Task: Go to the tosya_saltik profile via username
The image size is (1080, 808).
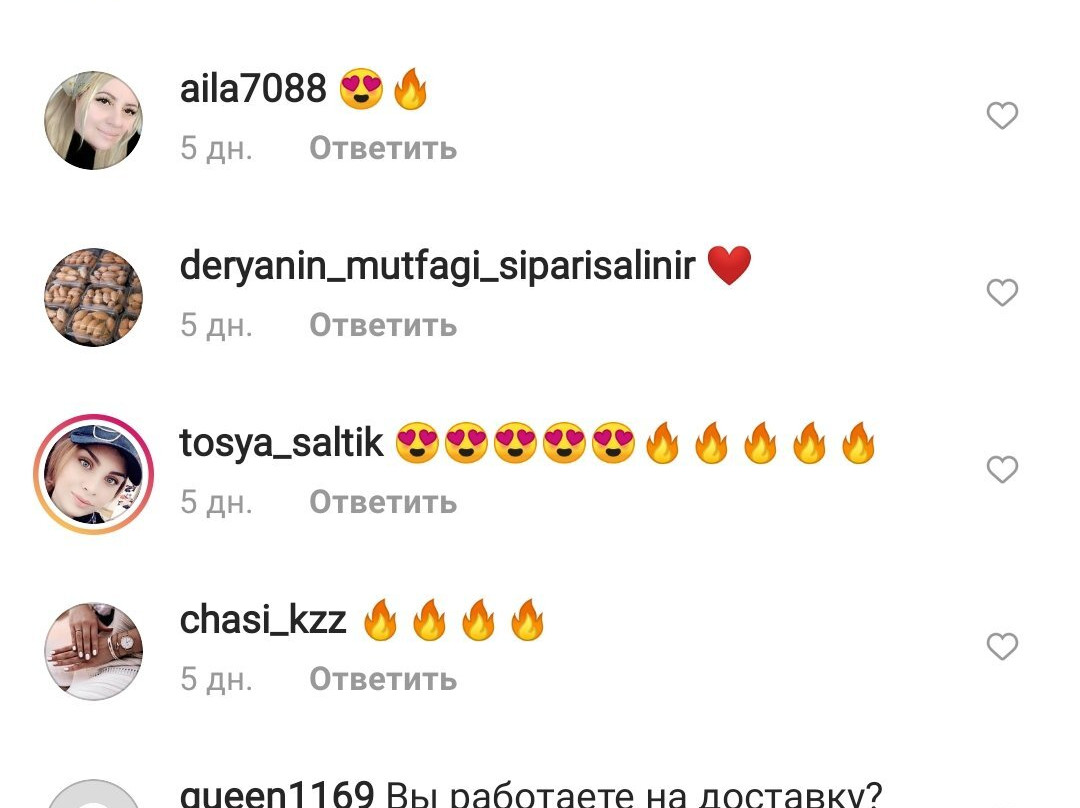Action: (x=281, y=443)
